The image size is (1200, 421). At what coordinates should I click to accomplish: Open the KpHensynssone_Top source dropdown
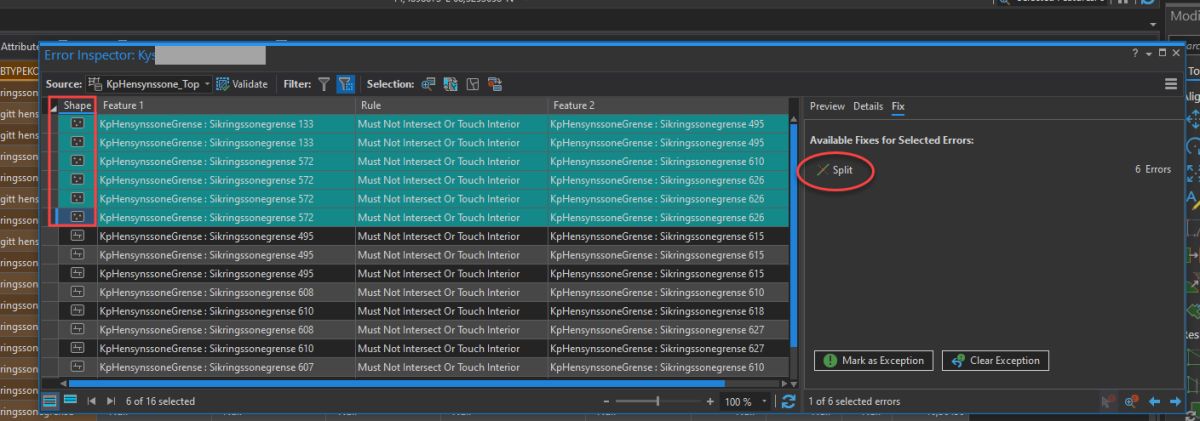pyautogui.click(x=149, y=84)
